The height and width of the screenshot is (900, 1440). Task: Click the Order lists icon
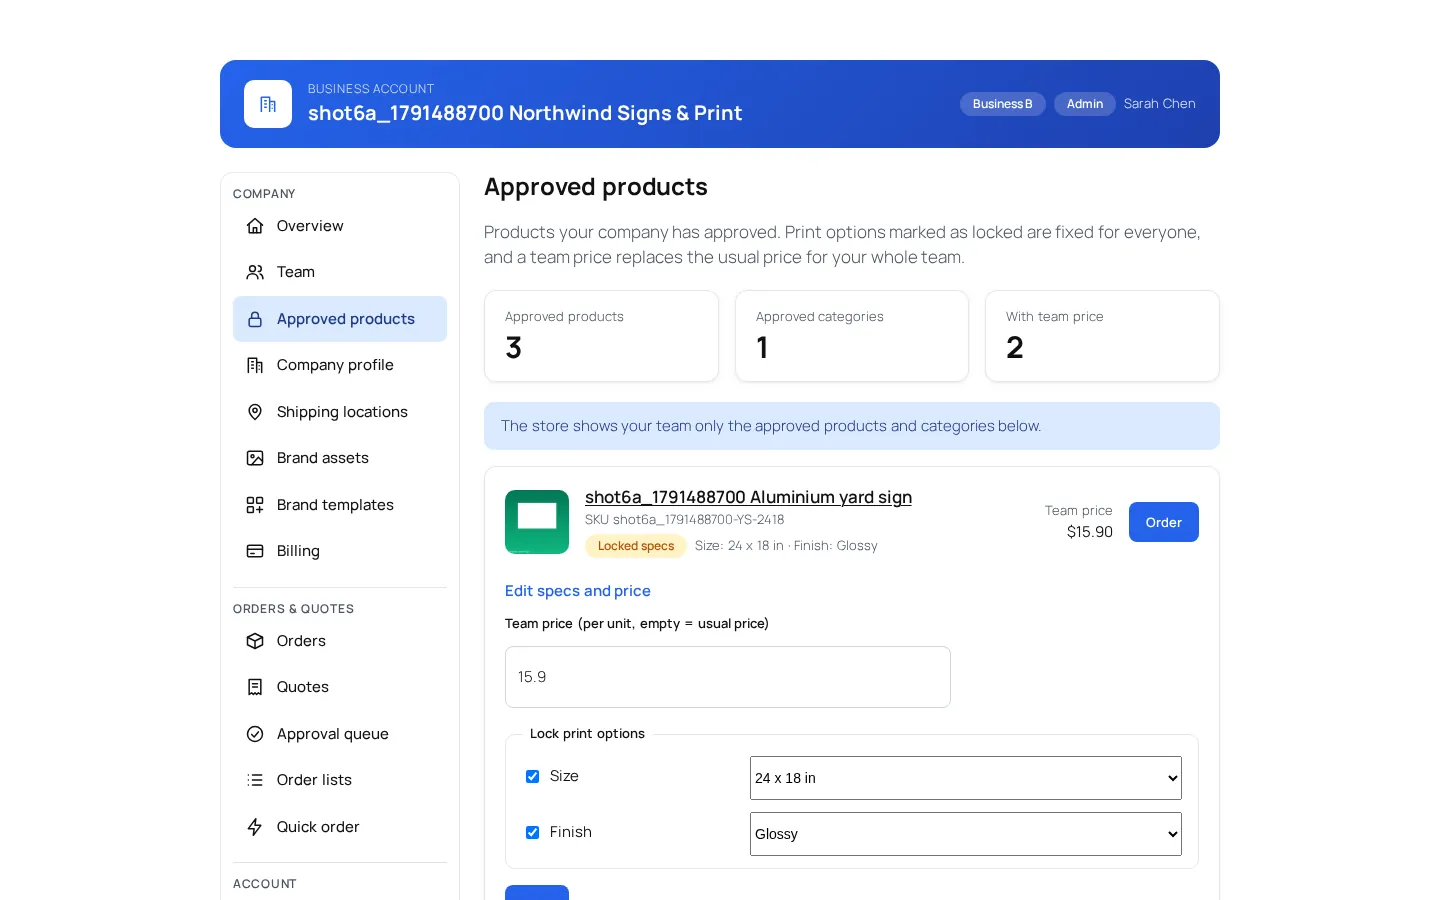pyautogui.click(x=255, y=780)
